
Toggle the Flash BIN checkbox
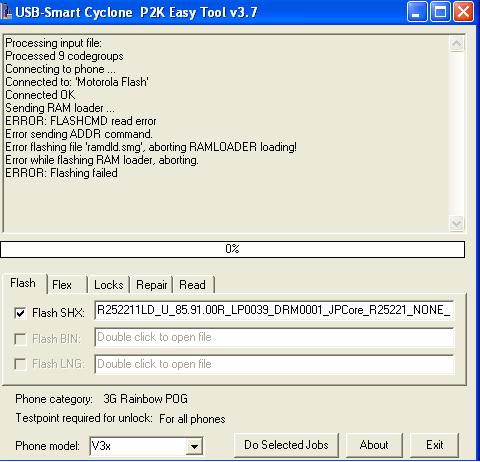coord(20,339)
